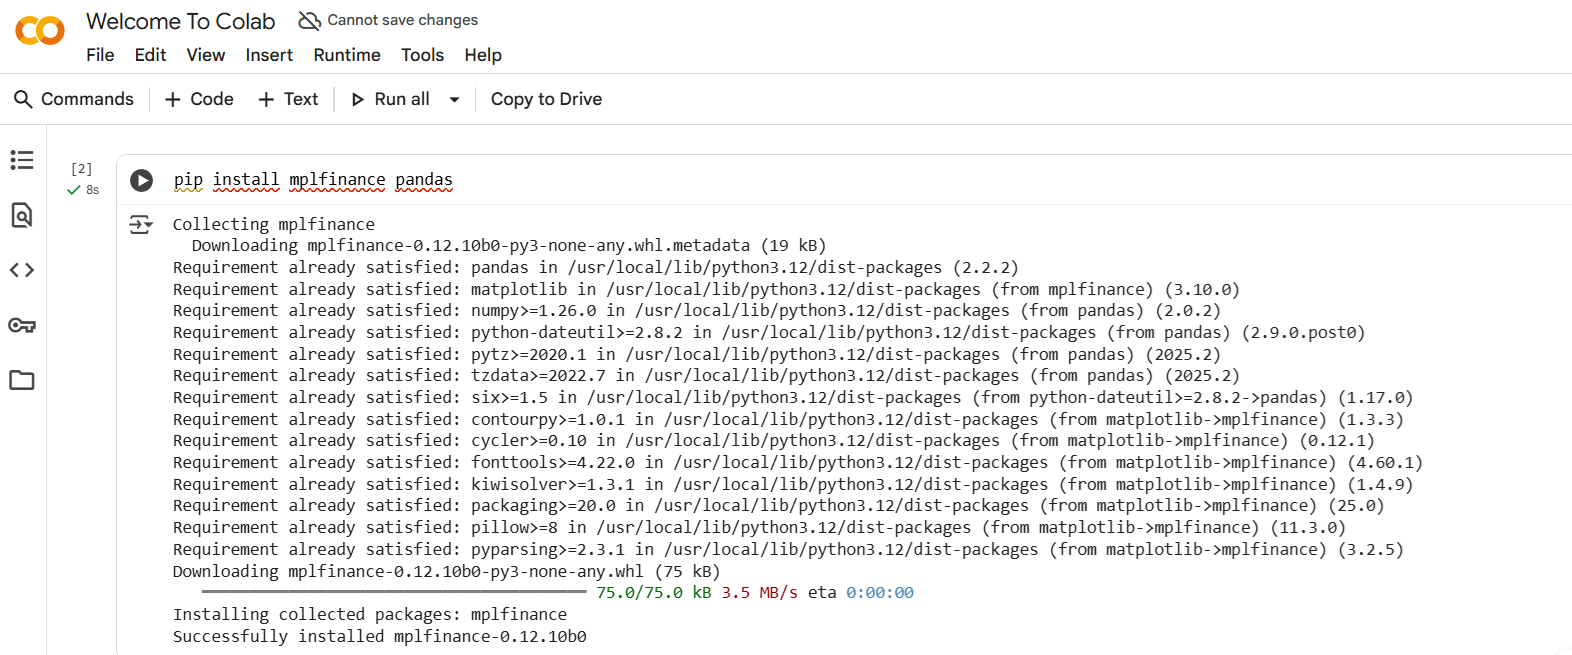Expand the Run all dropdown arrow
Image resolution: width=1572 pixels, height=655 pixels.
coord(454,99)
